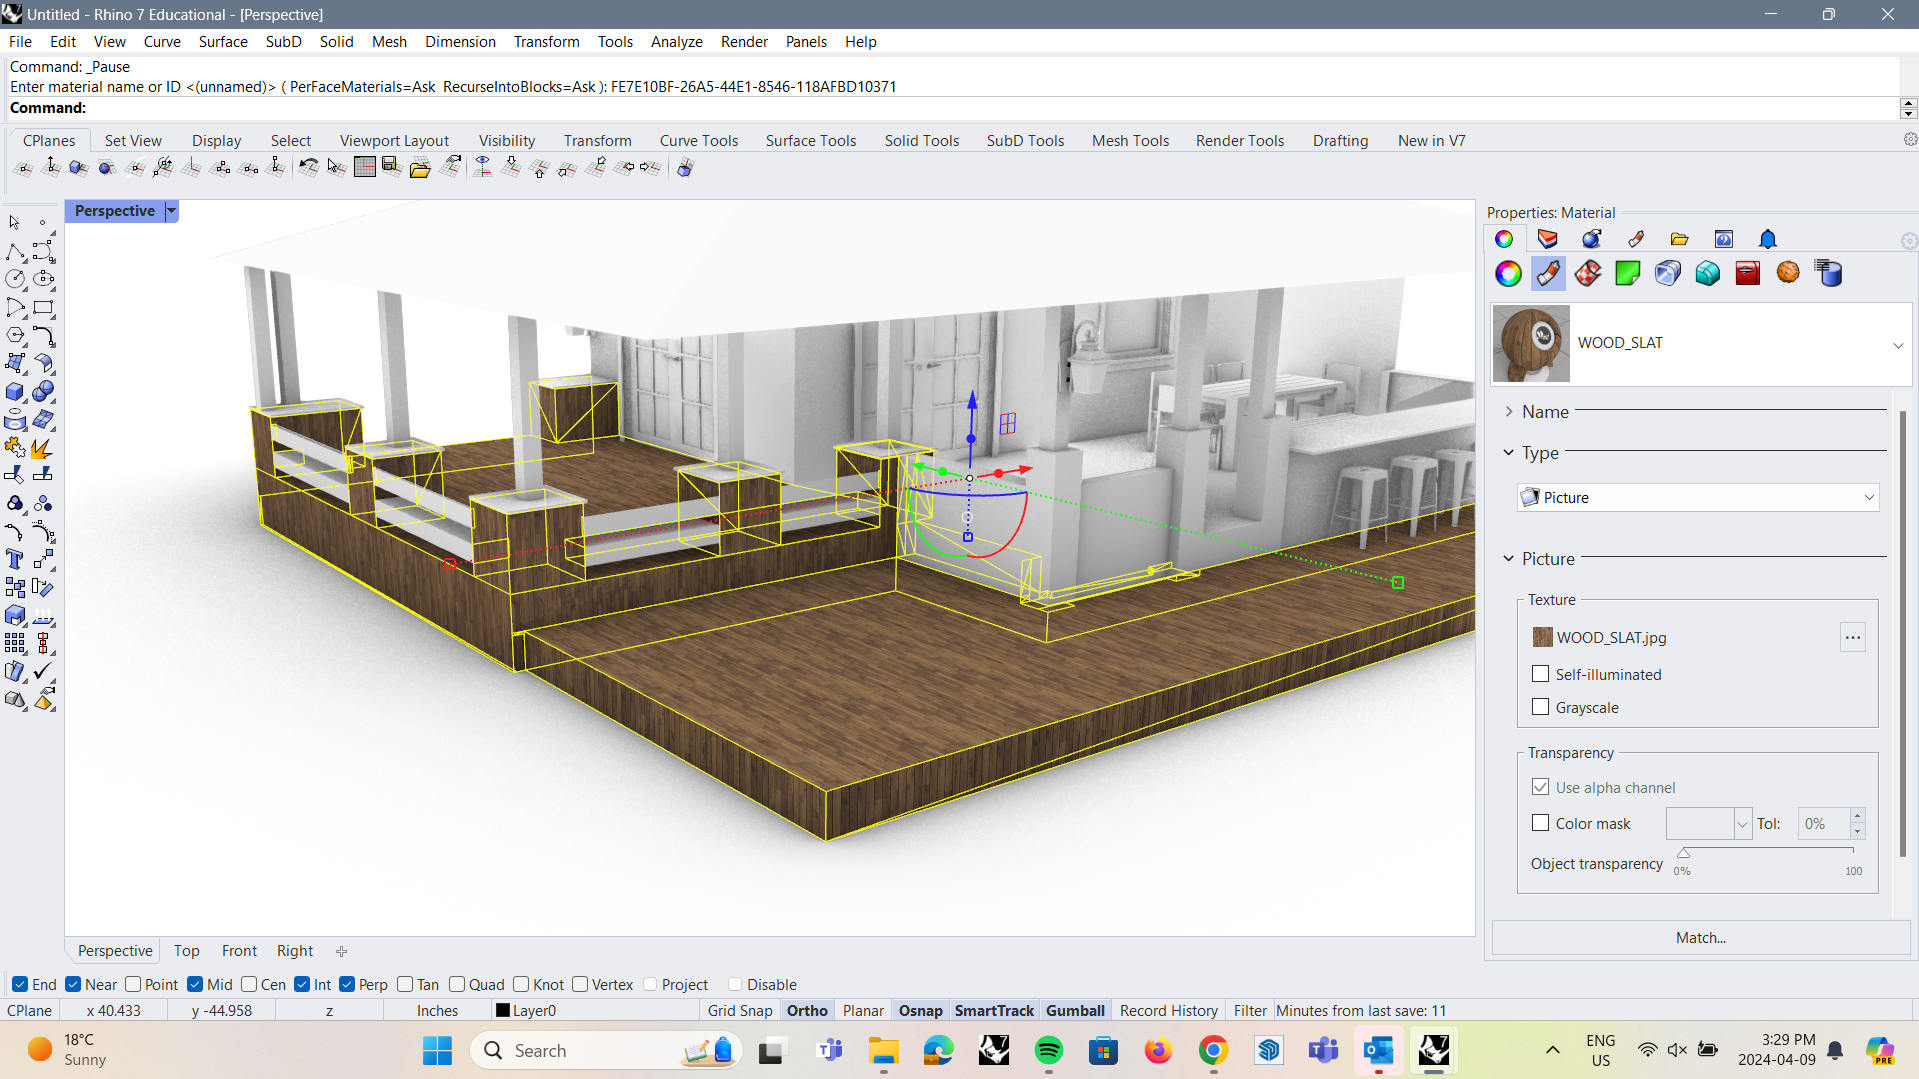The width and height of the screenshot is (1919, 1079).
Task: Open the material Type dropdown showing Picture
Action: [1696, 497]
